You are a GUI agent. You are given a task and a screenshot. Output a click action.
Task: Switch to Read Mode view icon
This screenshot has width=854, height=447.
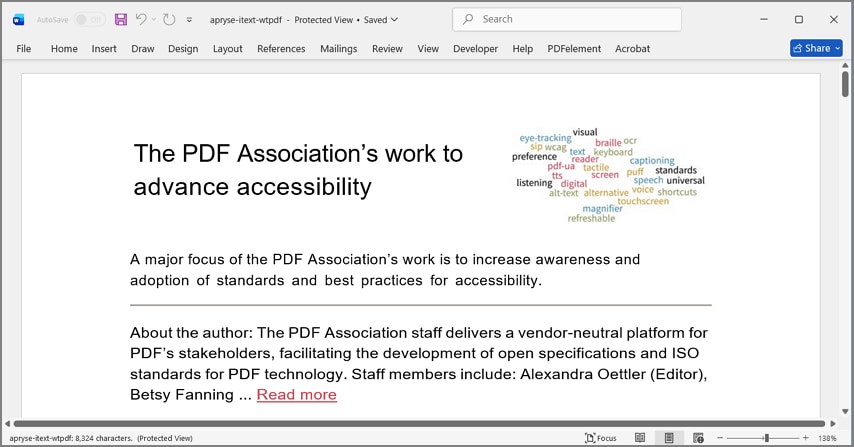640,438
